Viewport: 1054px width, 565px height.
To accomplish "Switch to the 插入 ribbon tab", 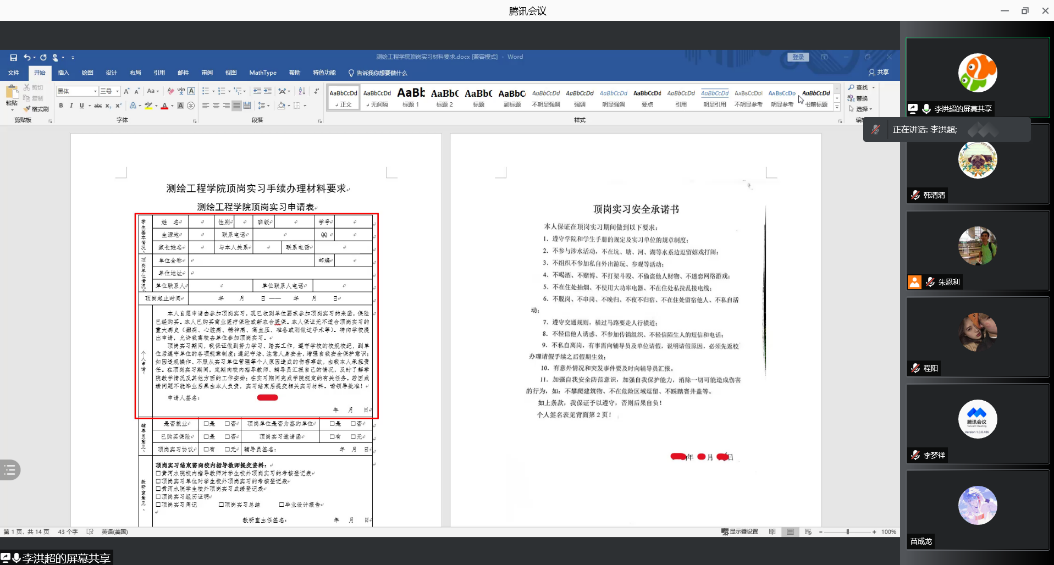I will click(62, 73).
